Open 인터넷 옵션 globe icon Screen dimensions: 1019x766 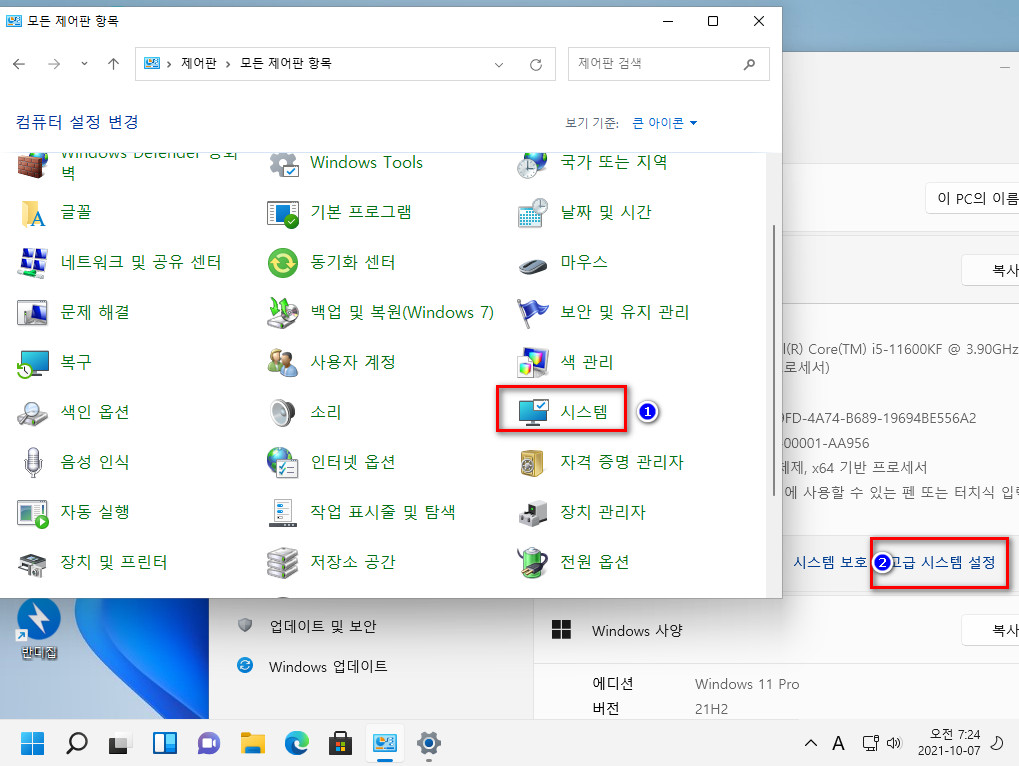[x=283, y=462]
